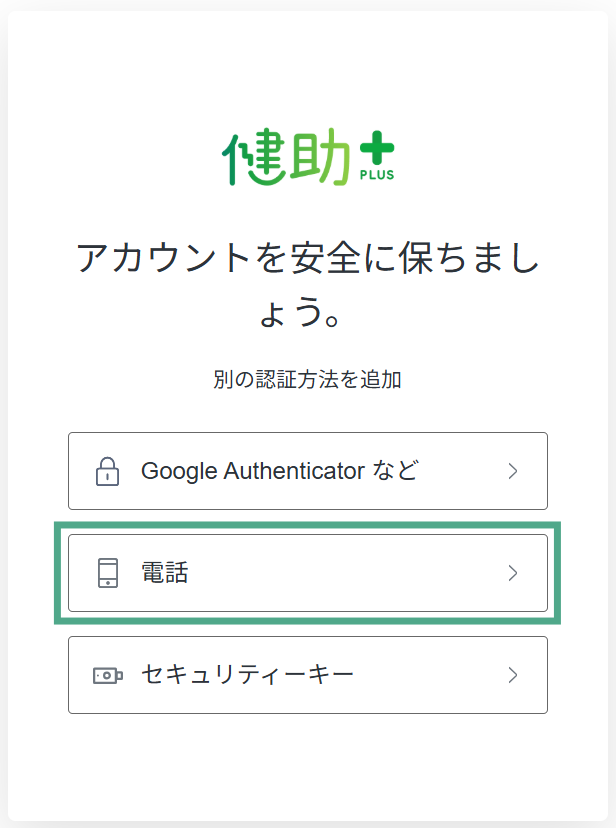Viewport: 616px width, 828px height.
Task: Click the security key device icon
Action: pos(107,675)
